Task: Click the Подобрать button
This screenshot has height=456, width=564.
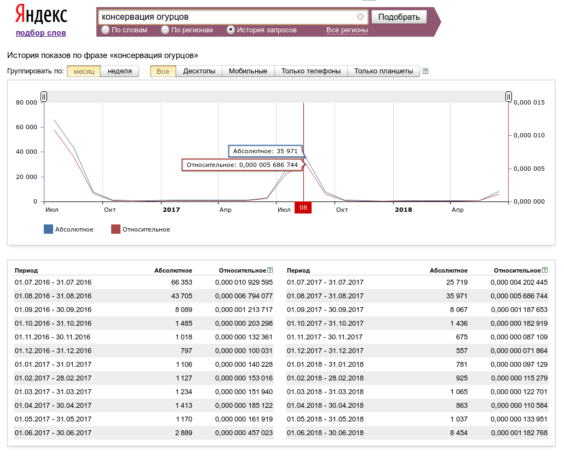Action: point(399,17)
